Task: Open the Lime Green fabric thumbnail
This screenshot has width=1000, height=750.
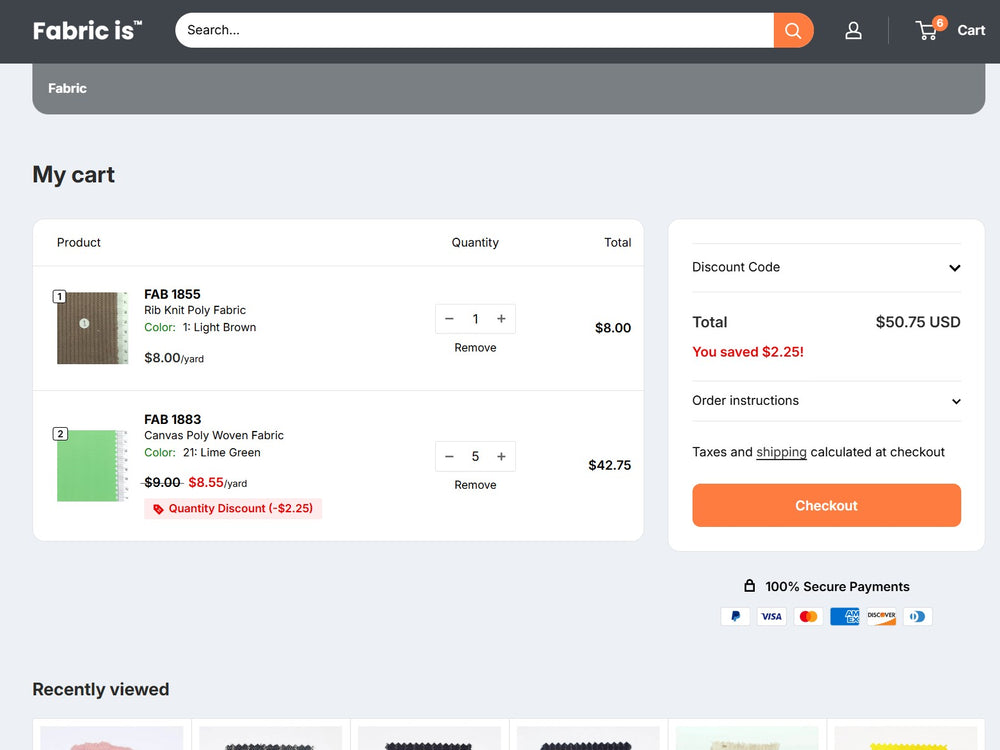Action: [92, 465]
